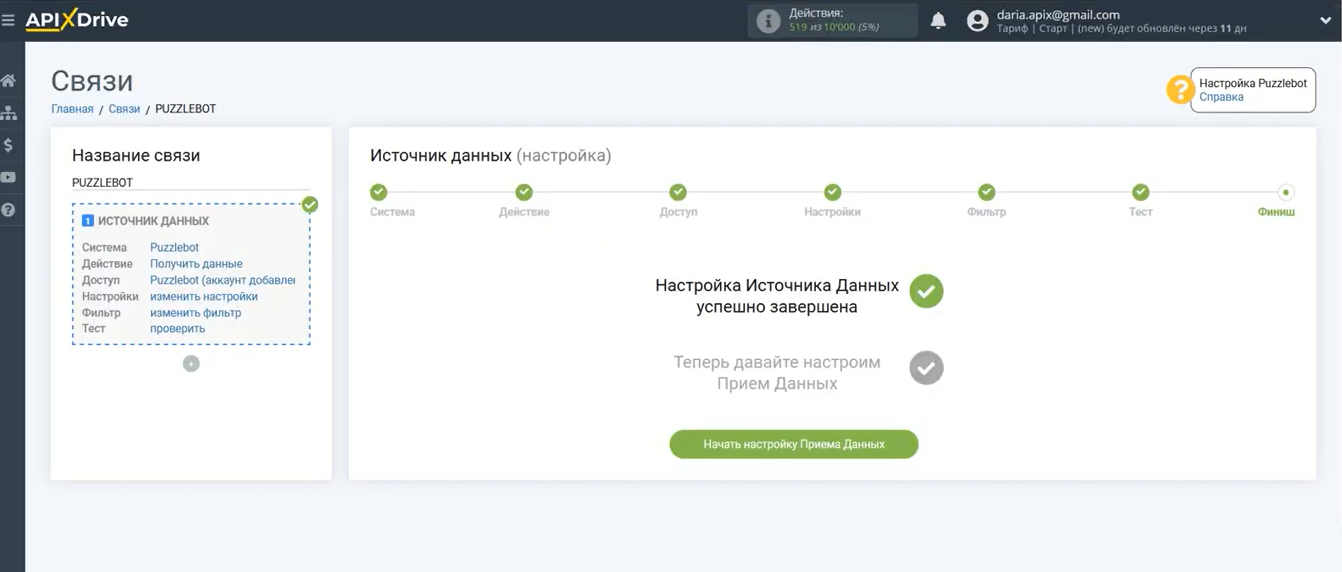This screenshot has height=572, width=1342.
Task: Open the Справка help link
Action: [x=1221, y=97]
